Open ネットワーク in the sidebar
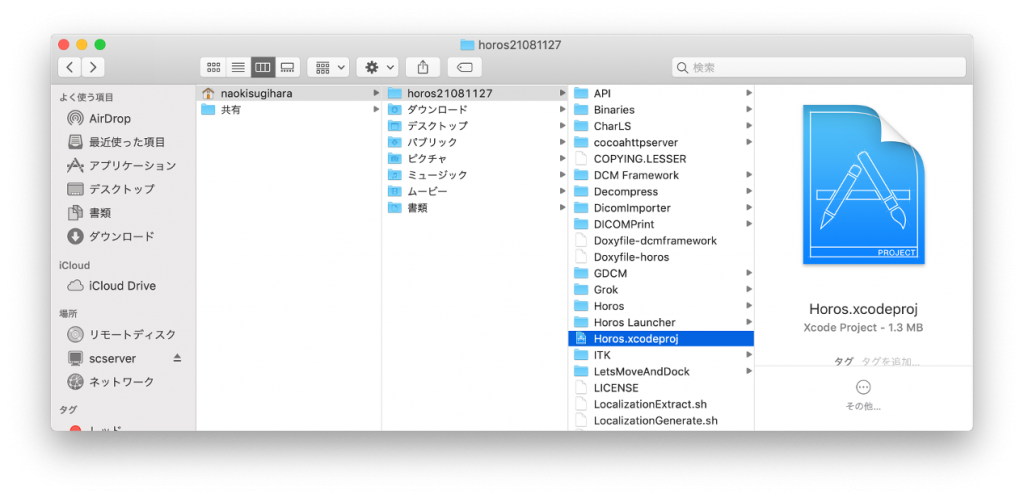The width and height of the screenshot is (1024, 498). pyautogui.click(x=110, y=382)
